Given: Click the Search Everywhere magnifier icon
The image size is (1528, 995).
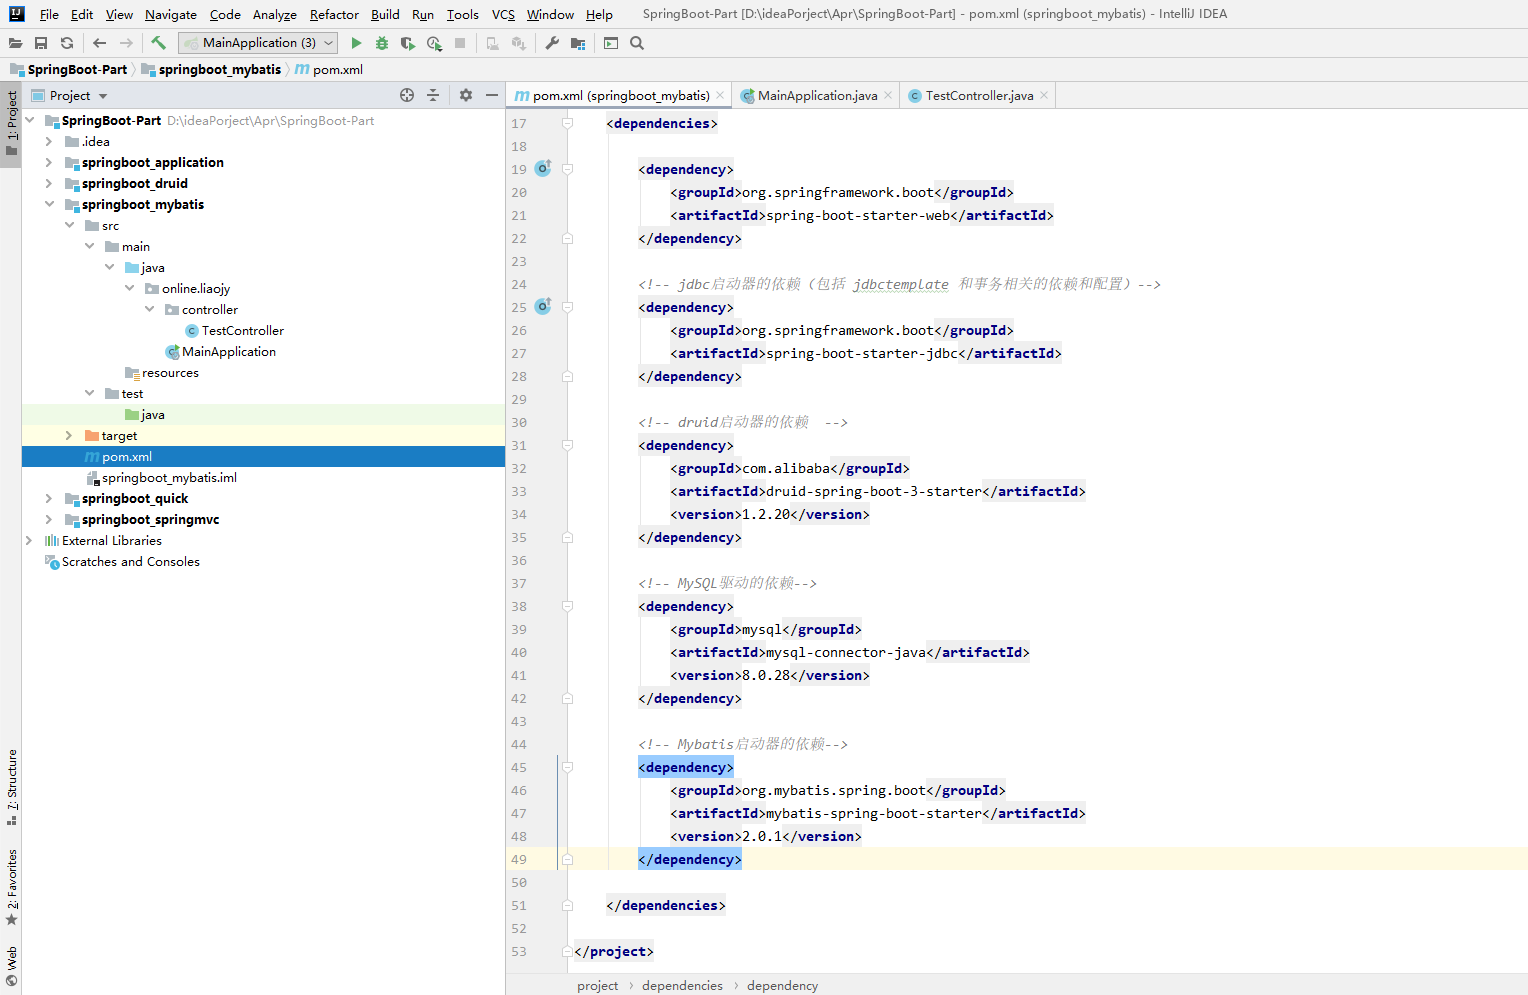Looking at the screenshot, I should click(637, 43).
